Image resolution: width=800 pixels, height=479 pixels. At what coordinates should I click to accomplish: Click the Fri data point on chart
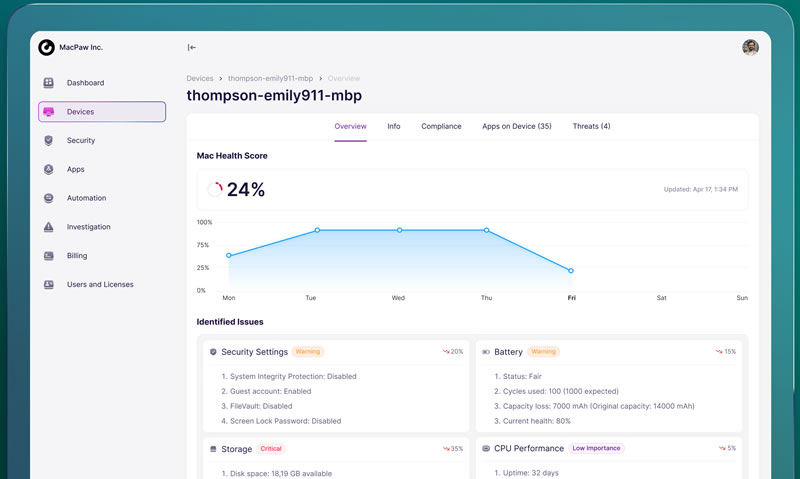coord(571,271)
